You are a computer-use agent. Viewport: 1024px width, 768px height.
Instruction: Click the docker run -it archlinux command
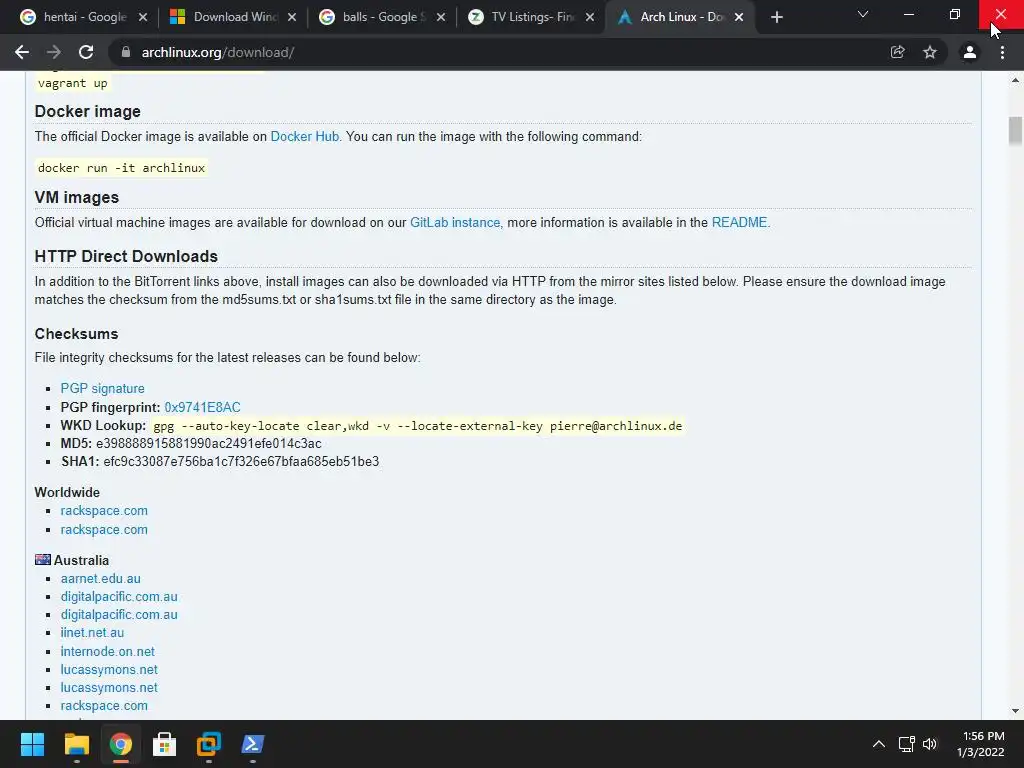[121, 168]
